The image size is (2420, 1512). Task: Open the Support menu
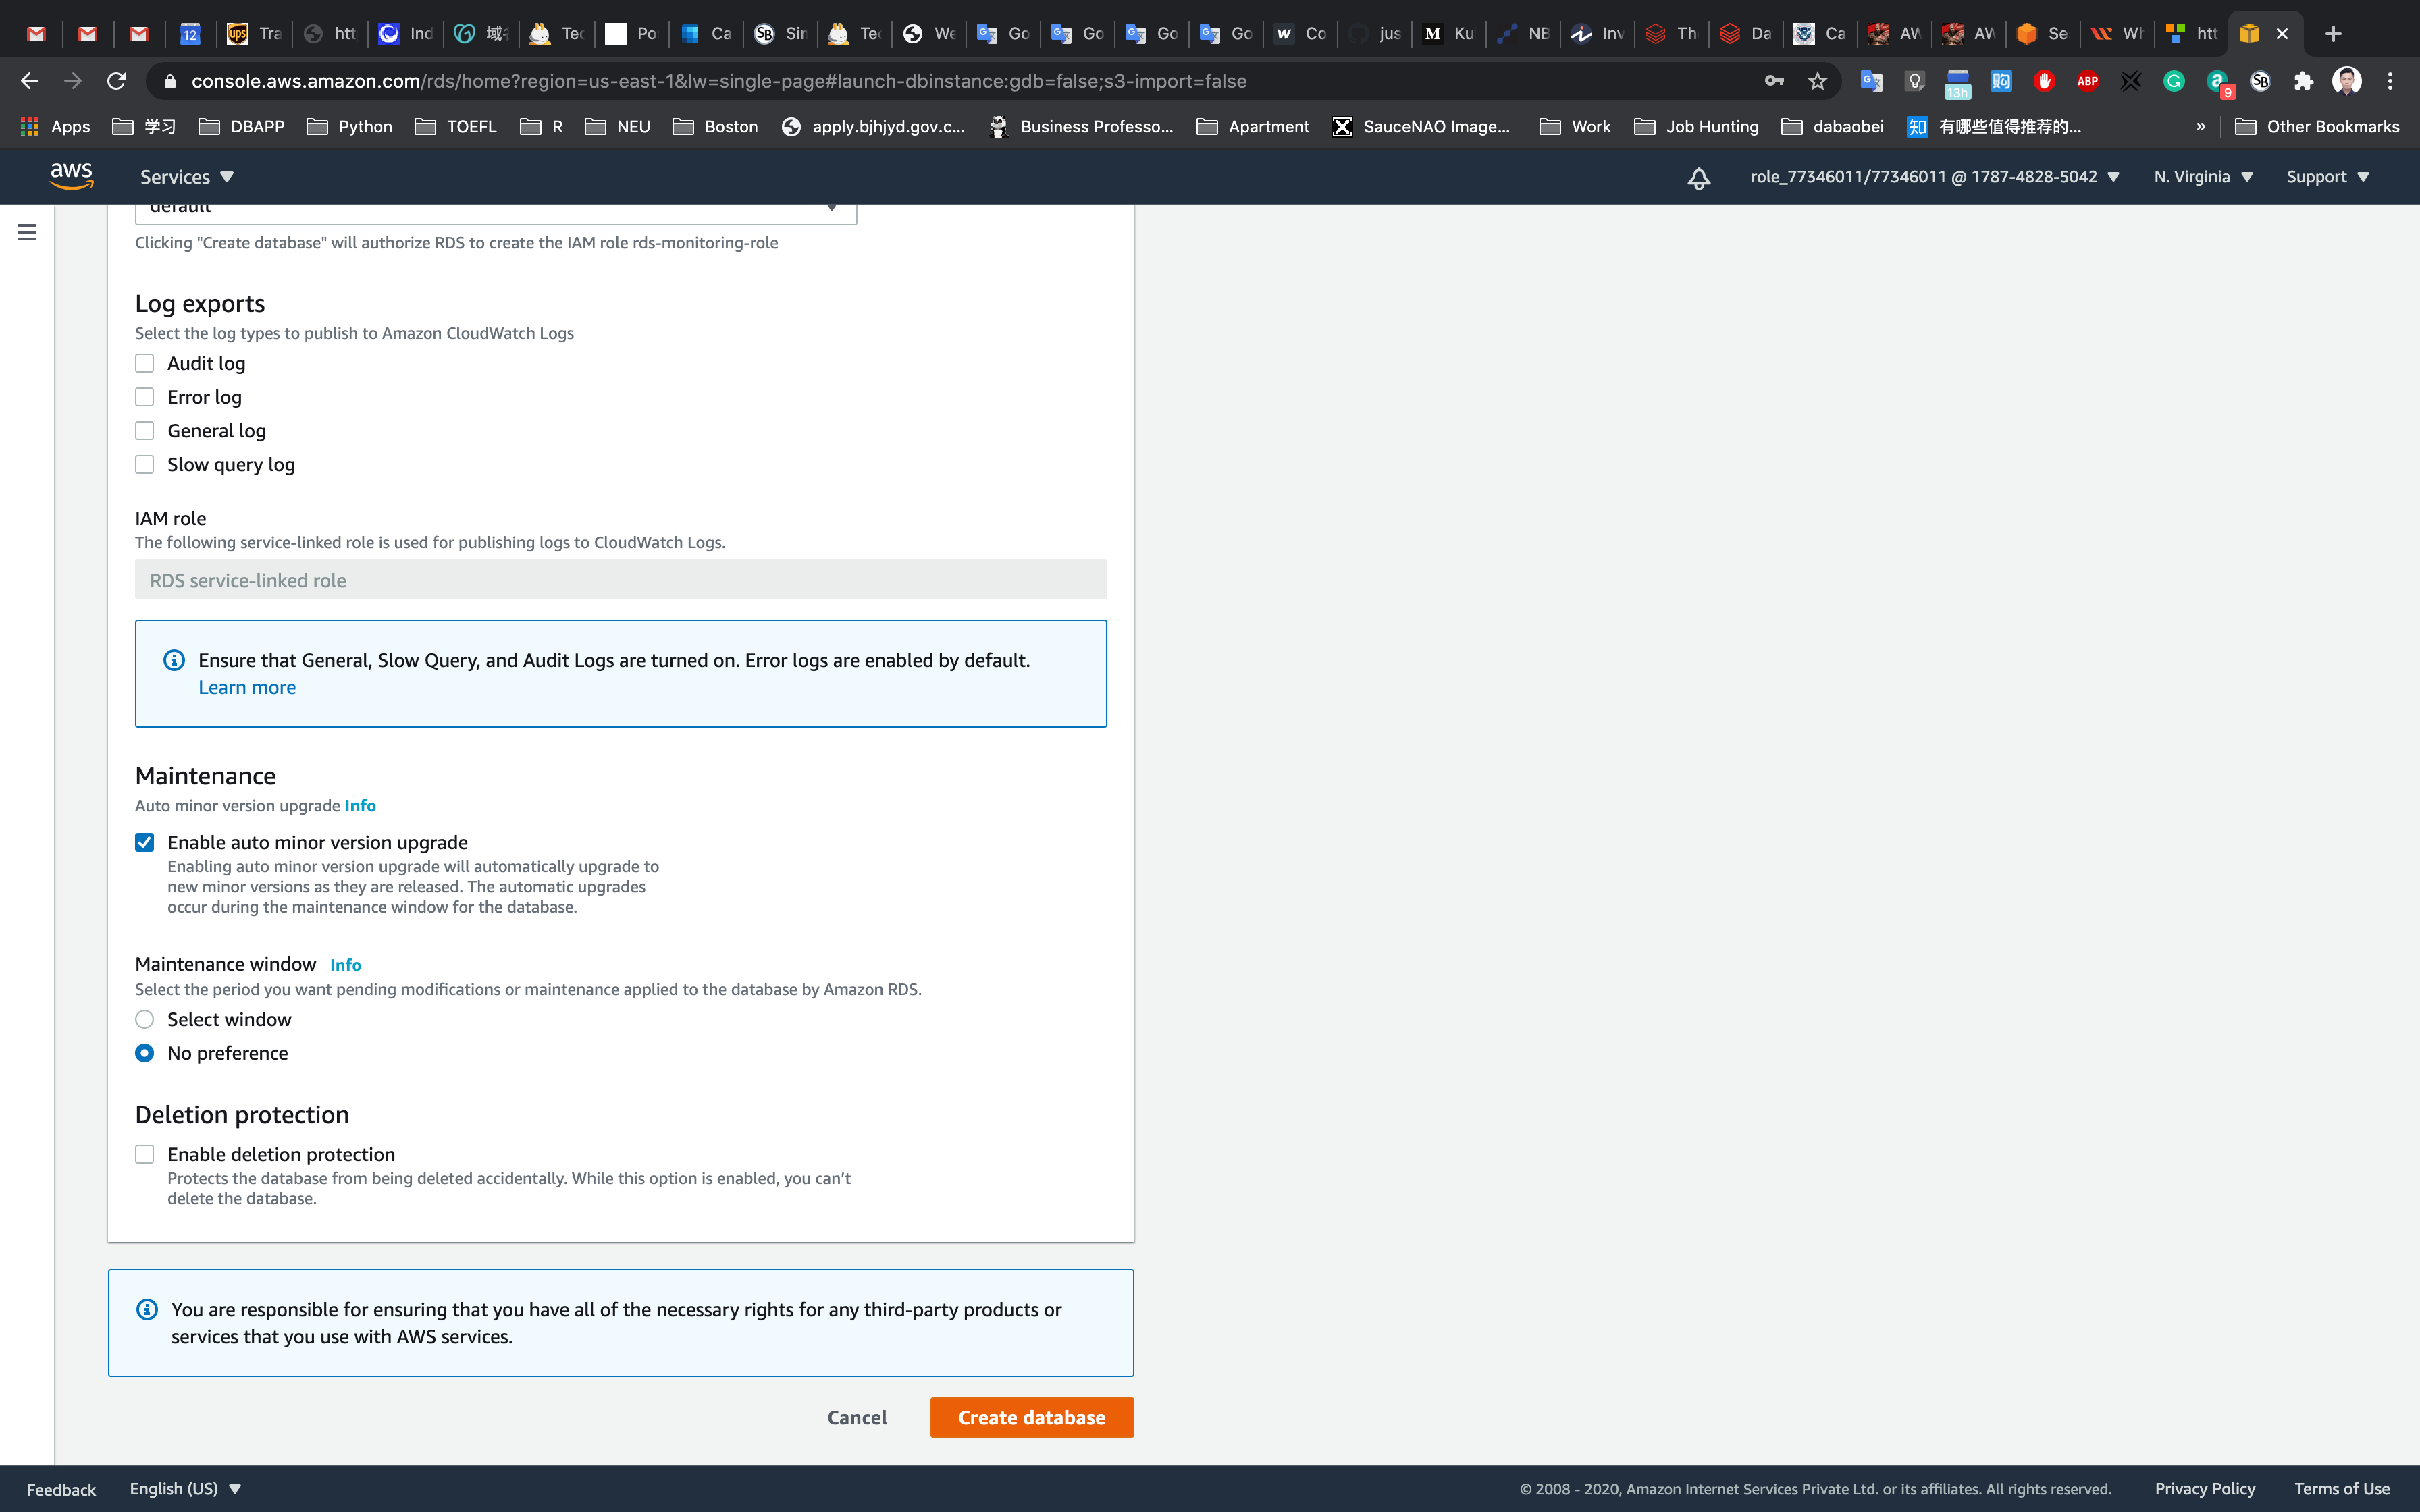coord(2326,177)
